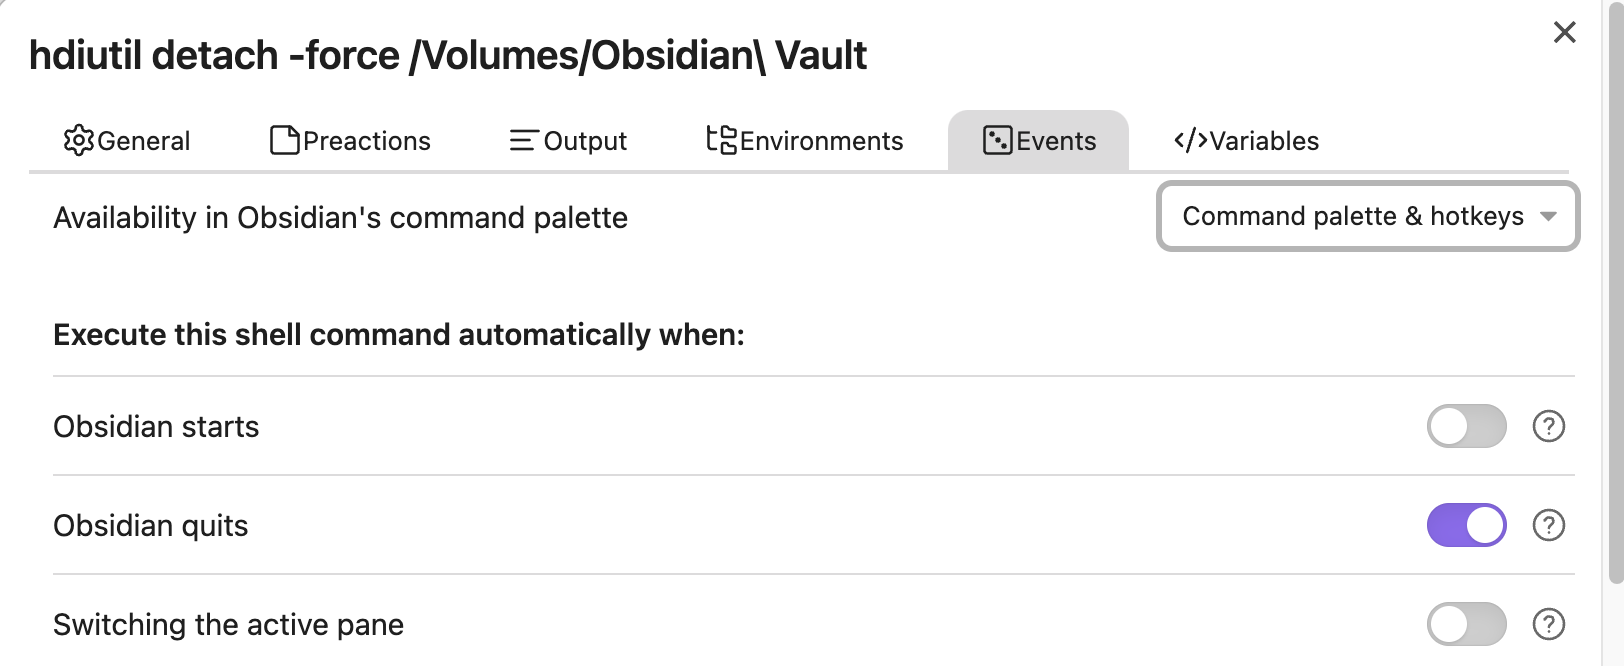Viewport: 1624px width, 666px height.
Task: Open help for Switching the active pane
Action: point(1548,624)
